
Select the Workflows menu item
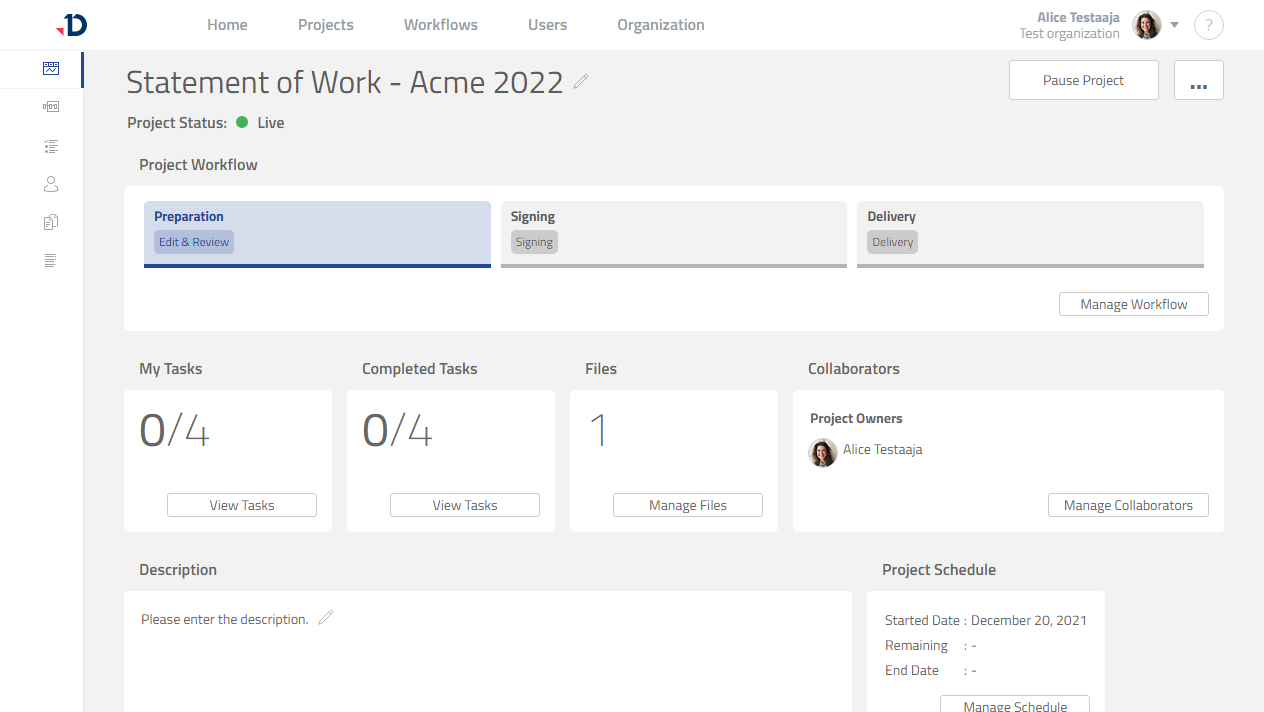(x=440, y=24)
